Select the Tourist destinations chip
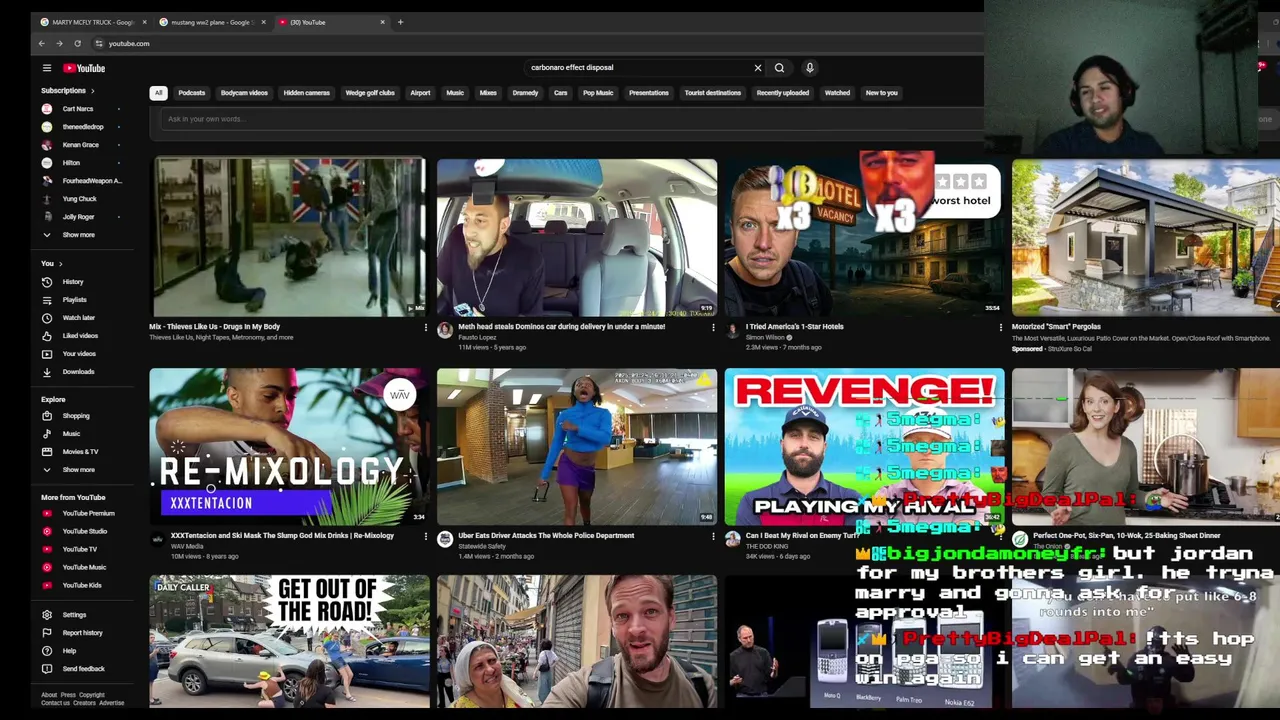The height and width of the screenshot is (720, 1280). pyautogui.click(x=712, y=93)
